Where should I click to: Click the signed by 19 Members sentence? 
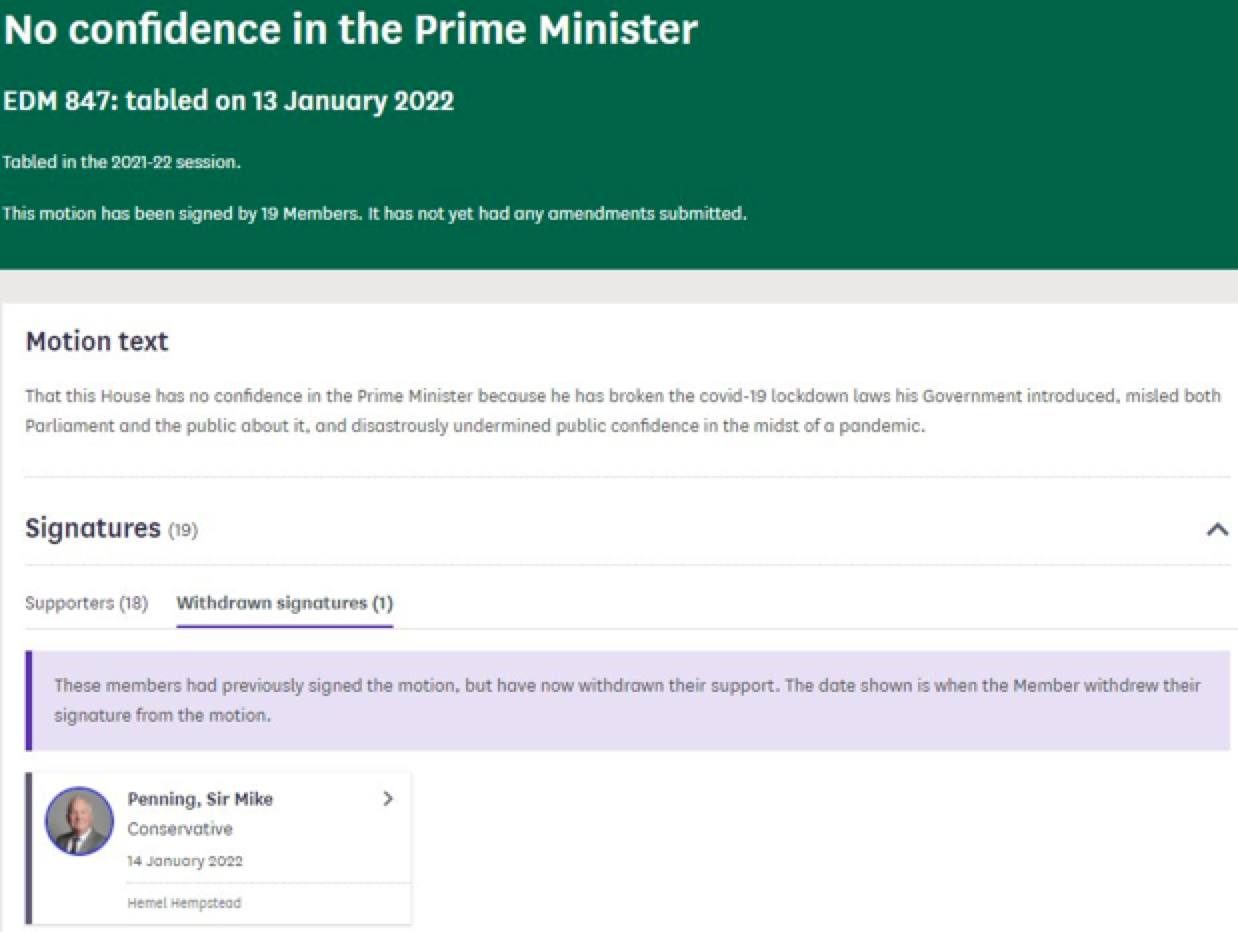point(374,213)
